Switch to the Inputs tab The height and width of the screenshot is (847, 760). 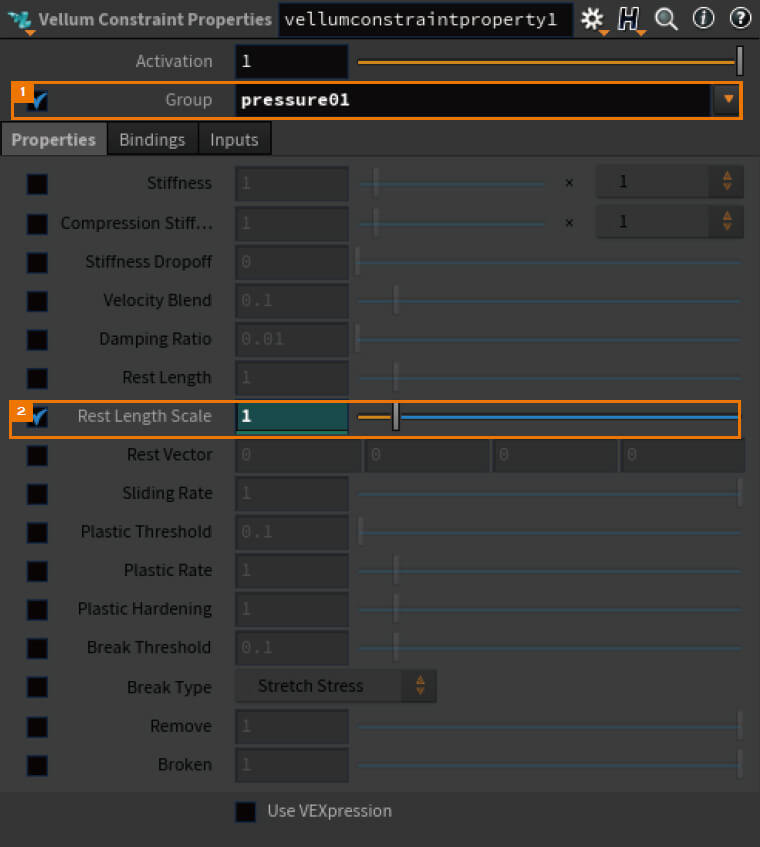(x=234, y=140)
